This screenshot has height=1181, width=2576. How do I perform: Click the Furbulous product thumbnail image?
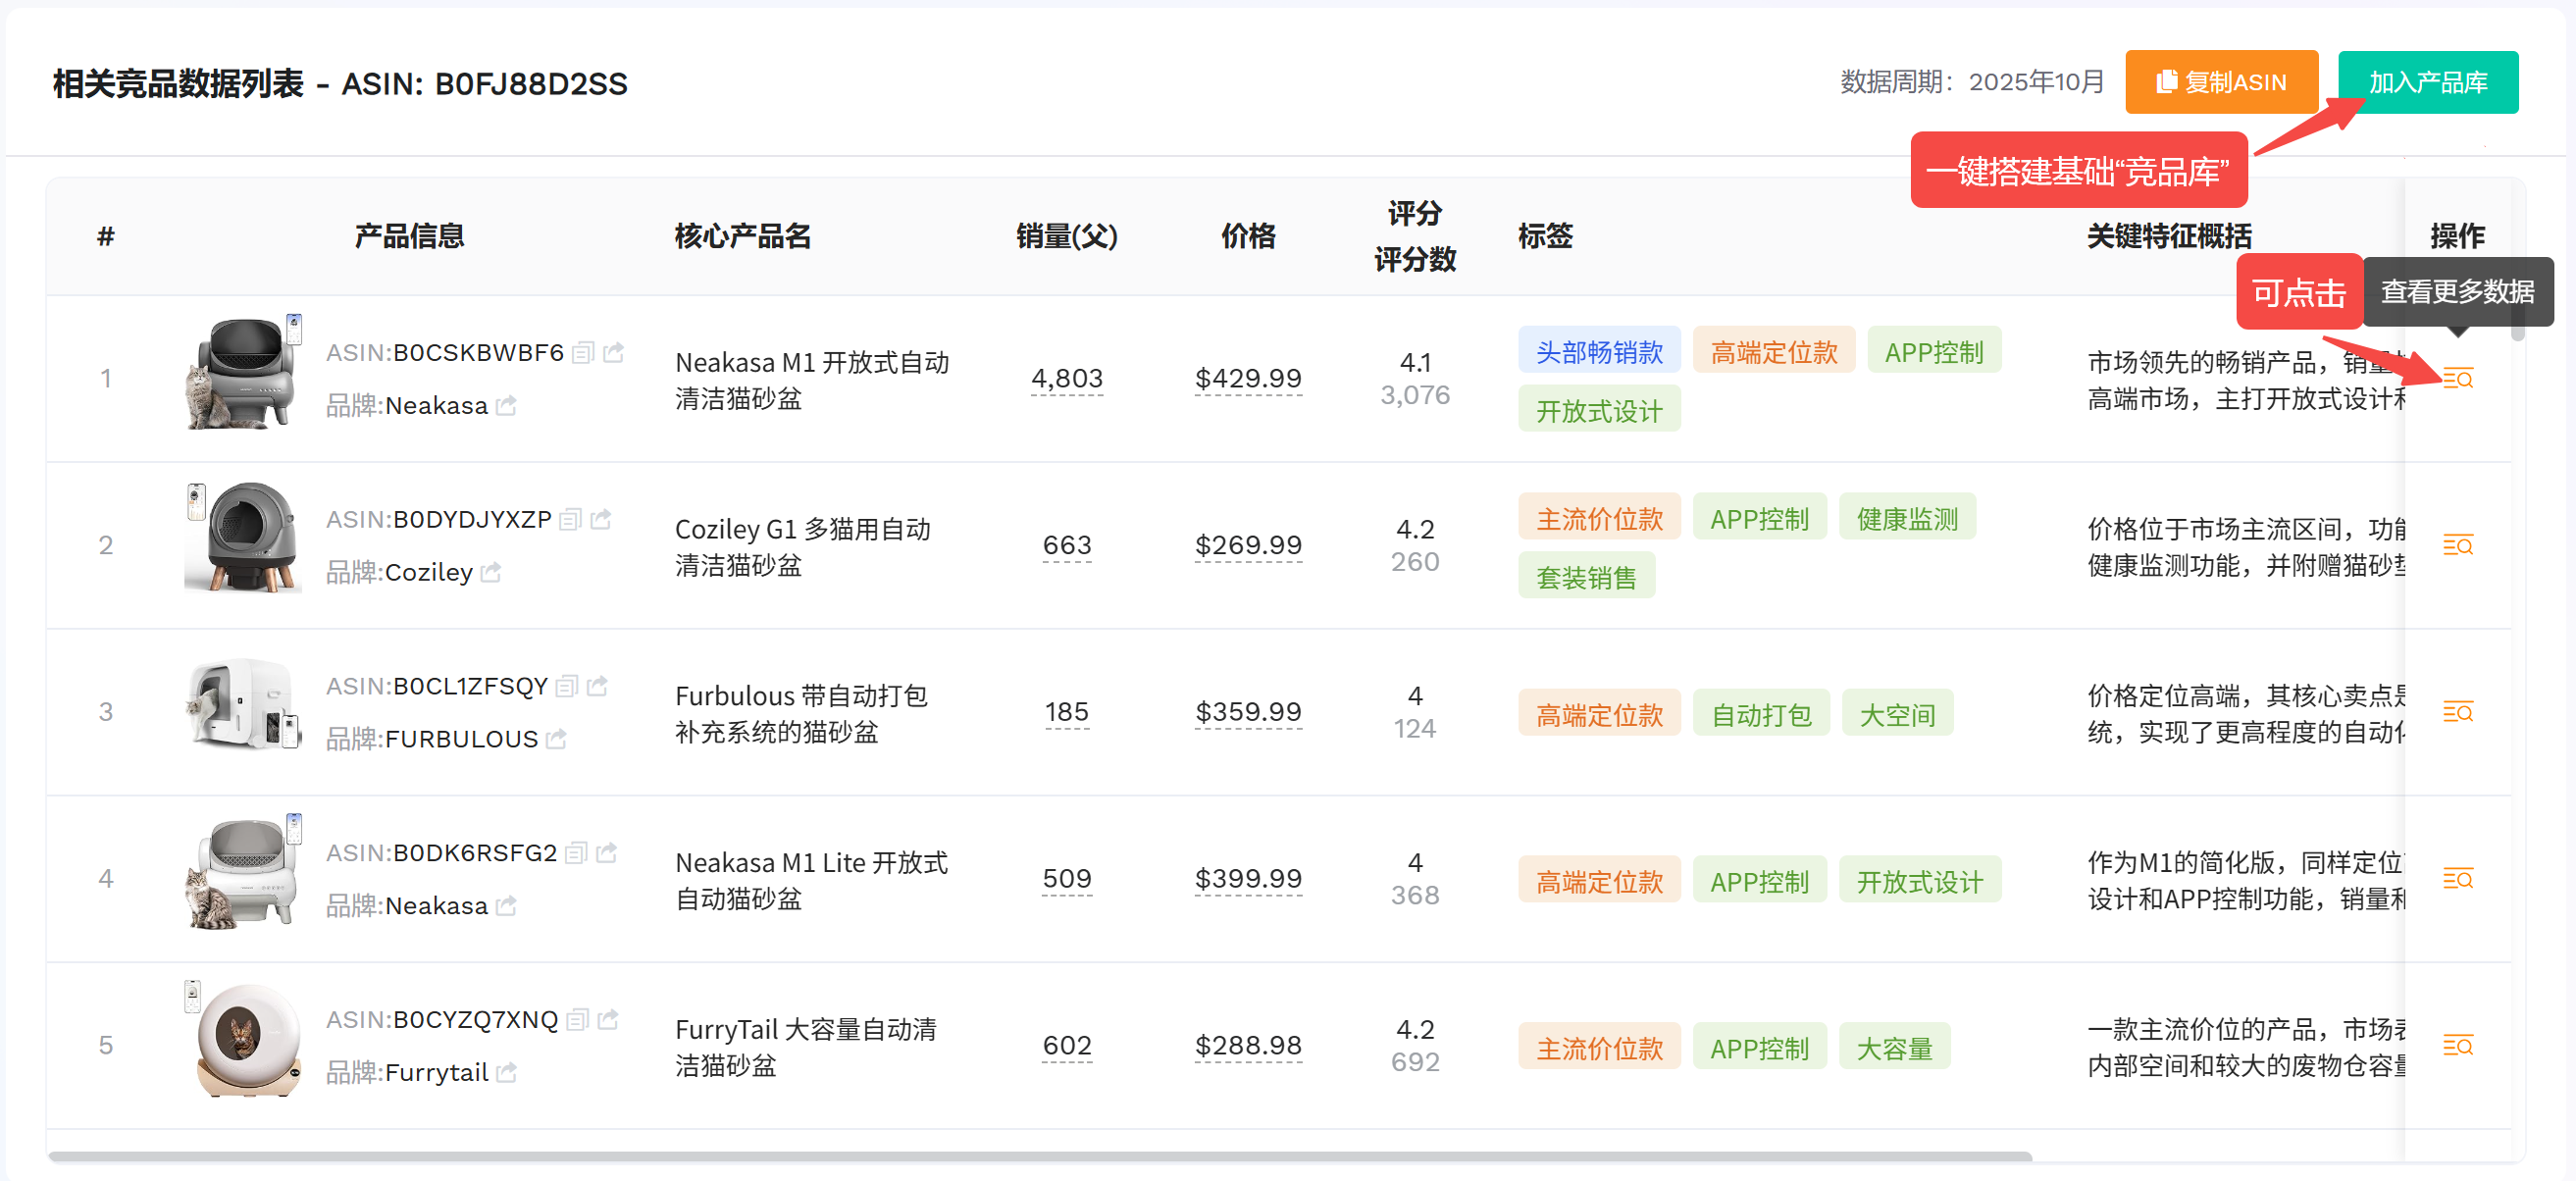(242, 705)
